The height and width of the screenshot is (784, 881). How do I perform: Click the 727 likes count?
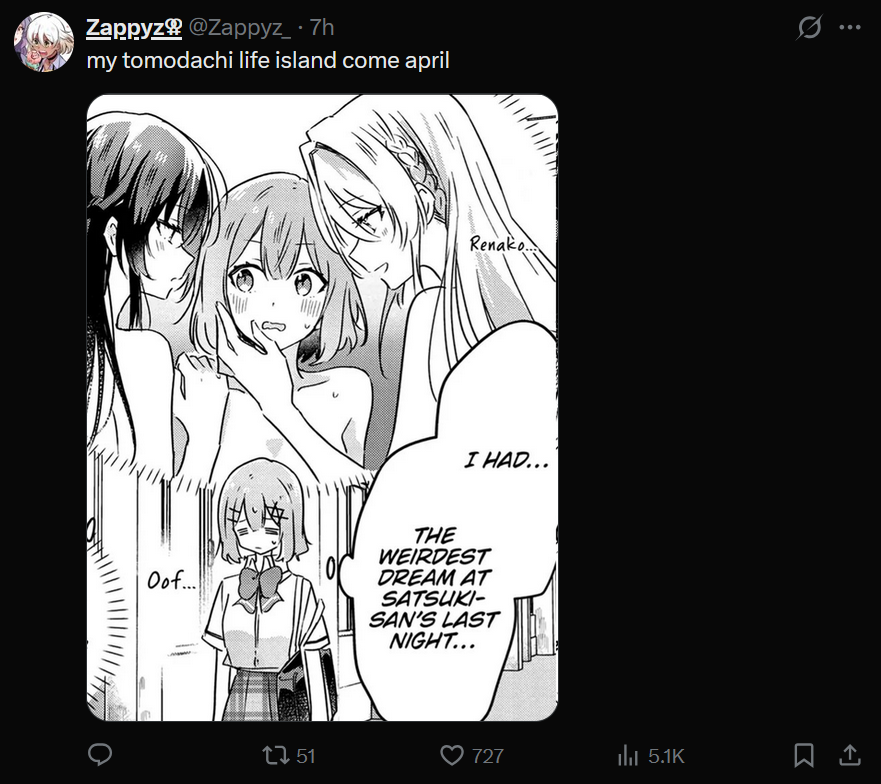click(488, 756)
